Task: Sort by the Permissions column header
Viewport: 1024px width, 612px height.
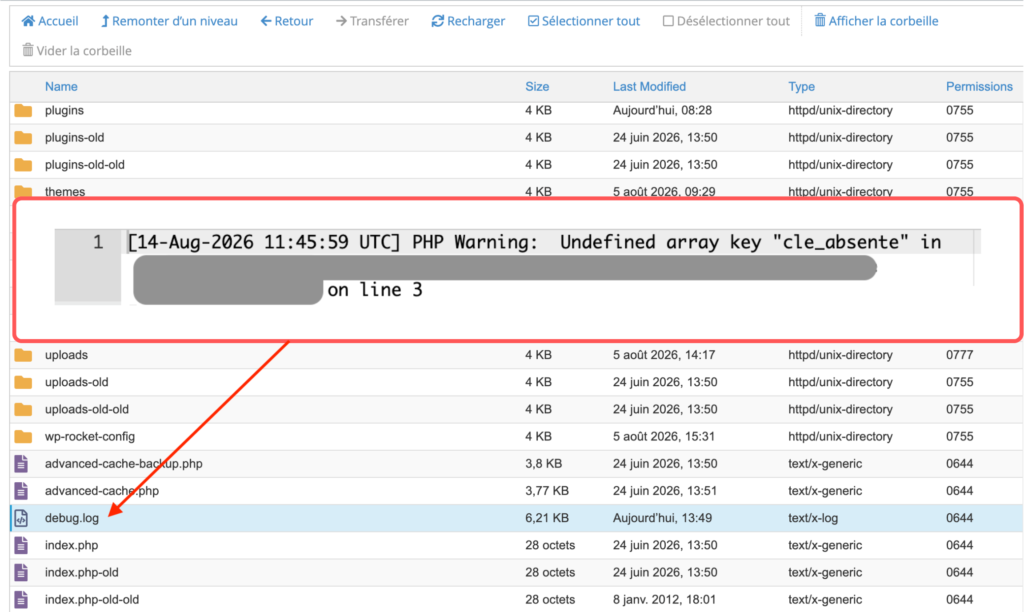Action: (x=979, y=86)
